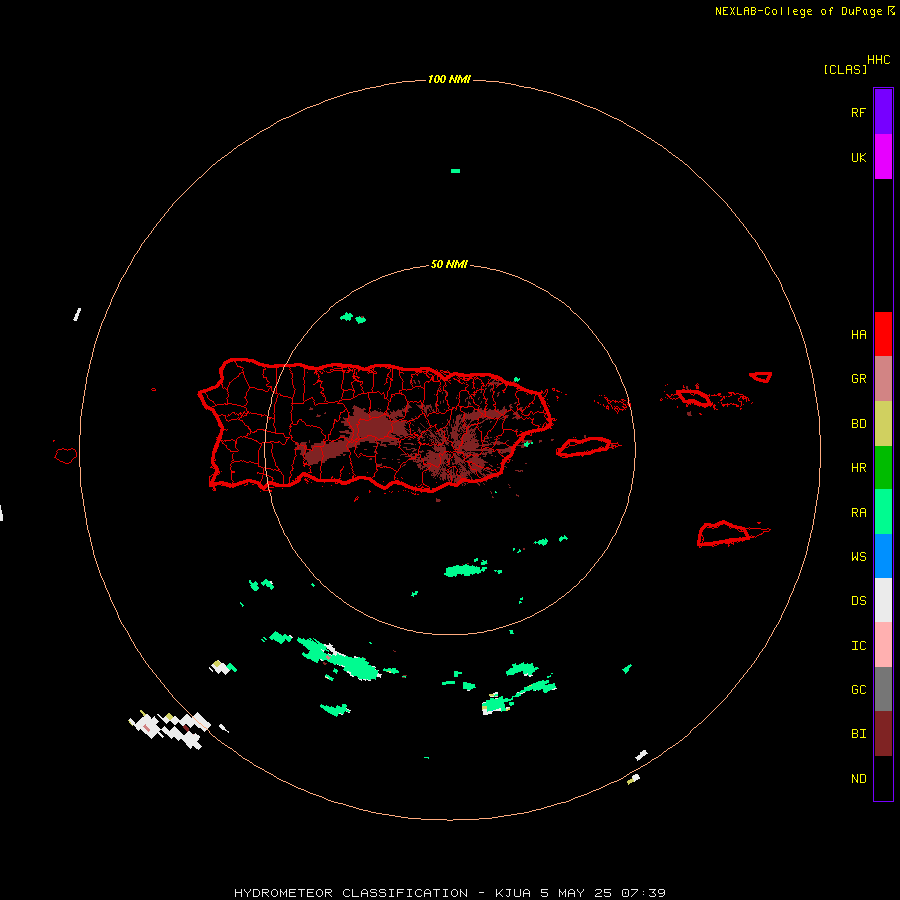Click the "ND" legend label
900x900 pixels.
(858, 779)
